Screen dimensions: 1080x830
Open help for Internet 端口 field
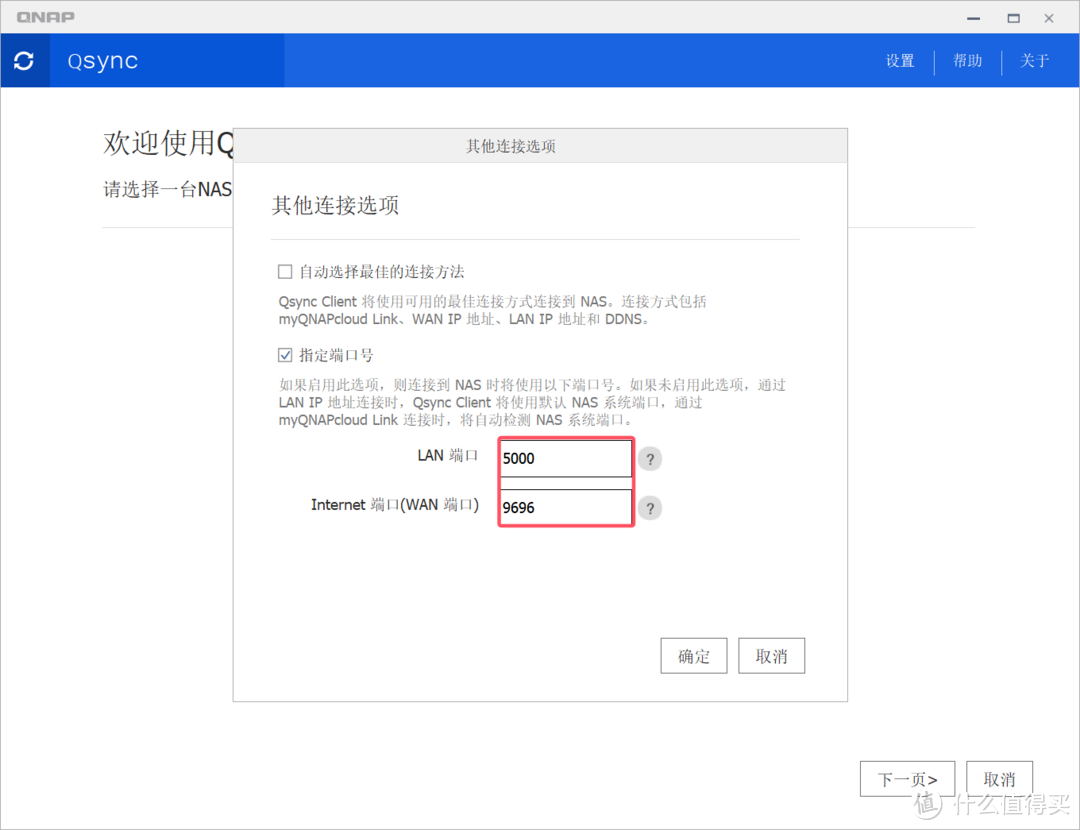coord(650,508)
